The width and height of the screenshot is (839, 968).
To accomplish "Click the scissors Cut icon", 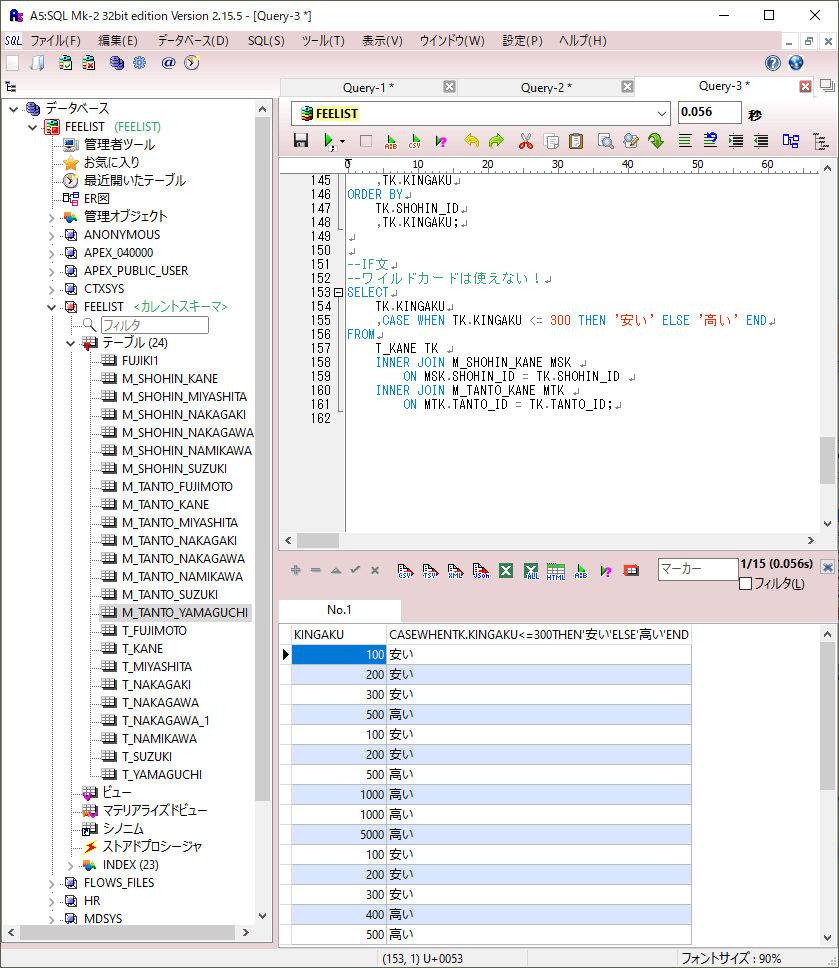I will tap(525, 142).
